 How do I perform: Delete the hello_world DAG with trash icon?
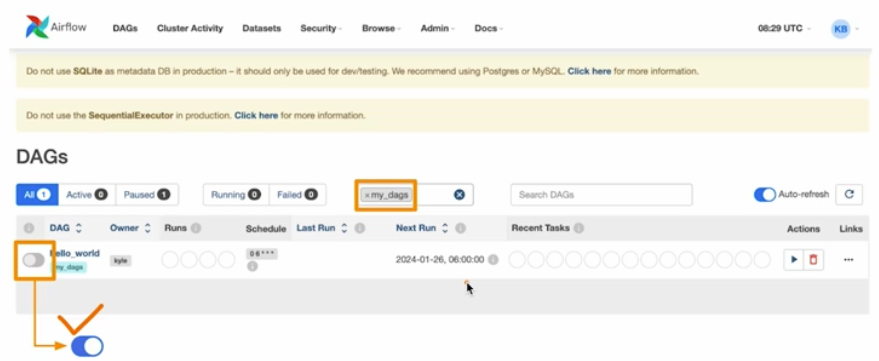(x=813, y=260)
